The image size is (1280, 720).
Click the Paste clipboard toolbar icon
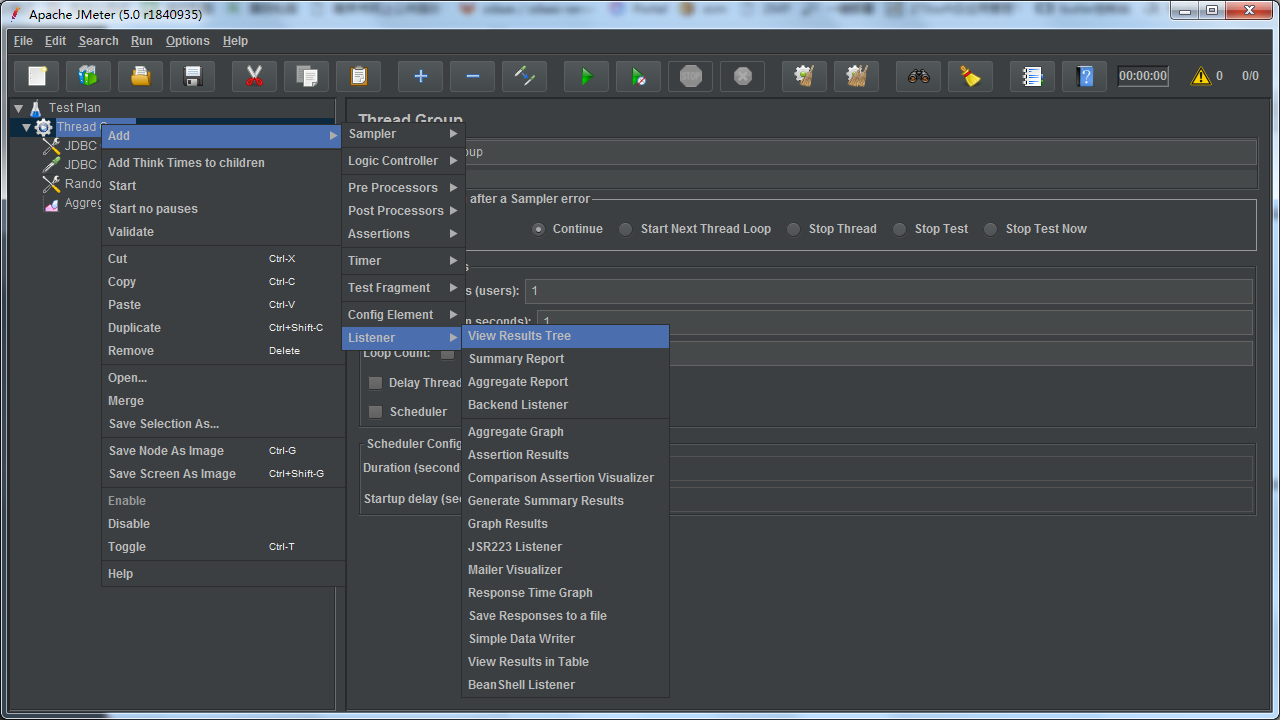point(359,76)
